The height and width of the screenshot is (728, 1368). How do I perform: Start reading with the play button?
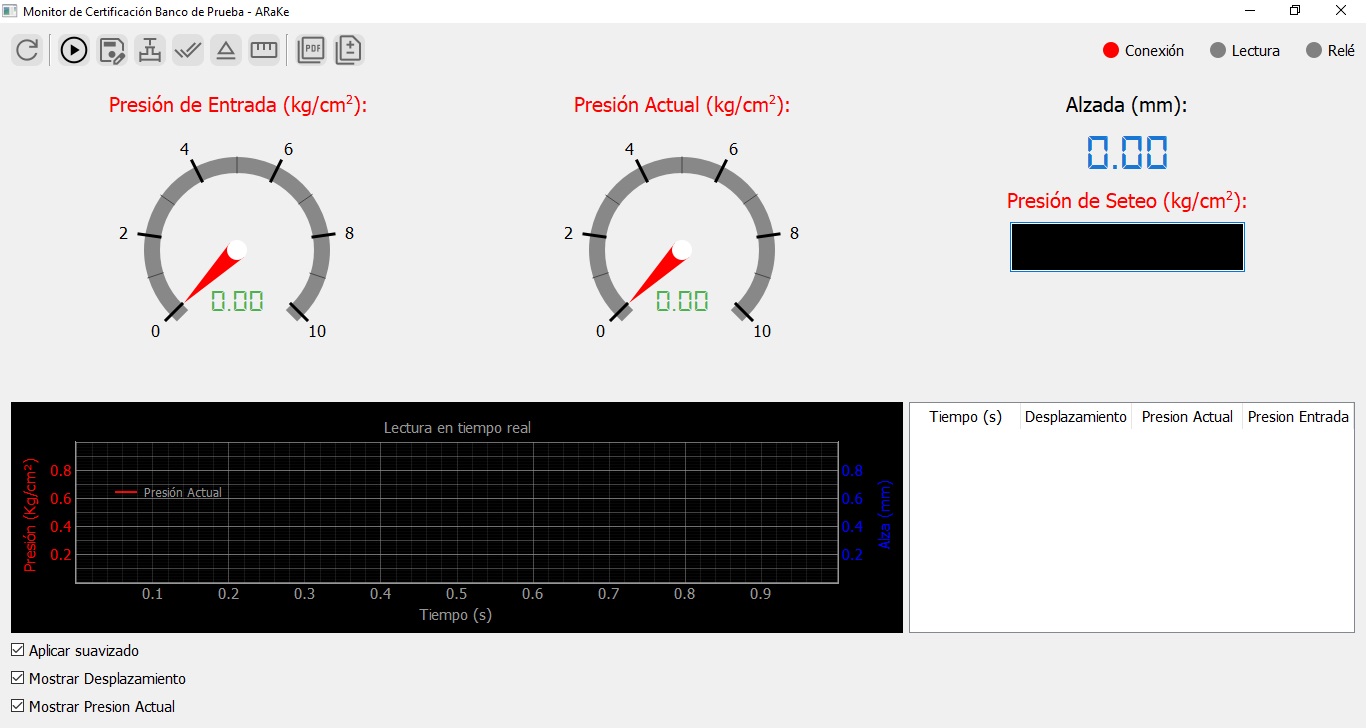click(74, 49)
